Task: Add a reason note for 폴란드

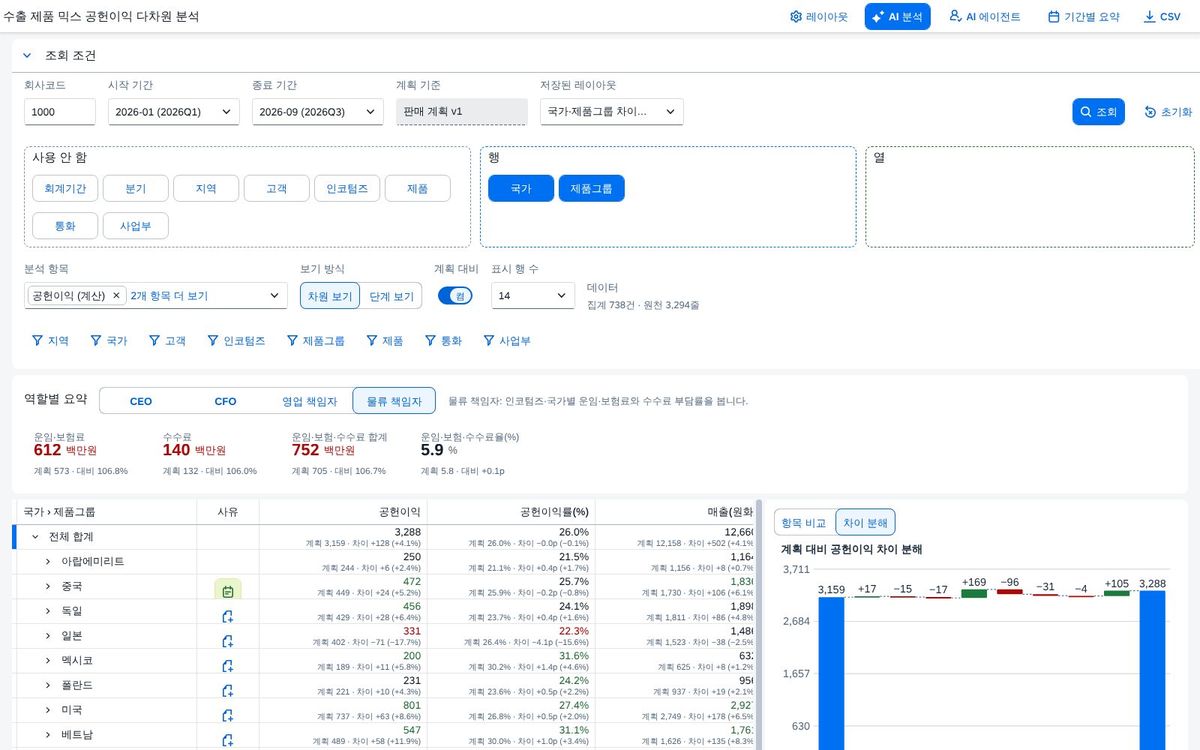Action: (x=228, y=691)
